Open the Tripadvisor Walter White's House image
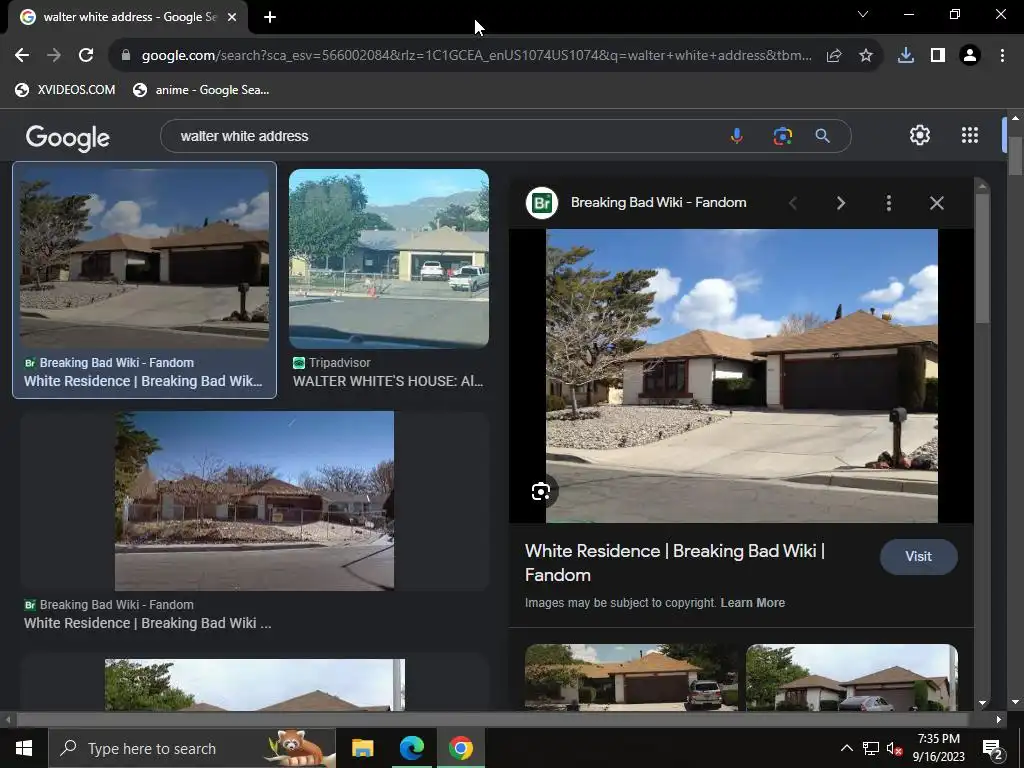The width and height of the screenshot is (1024, 768). (389, 259)
